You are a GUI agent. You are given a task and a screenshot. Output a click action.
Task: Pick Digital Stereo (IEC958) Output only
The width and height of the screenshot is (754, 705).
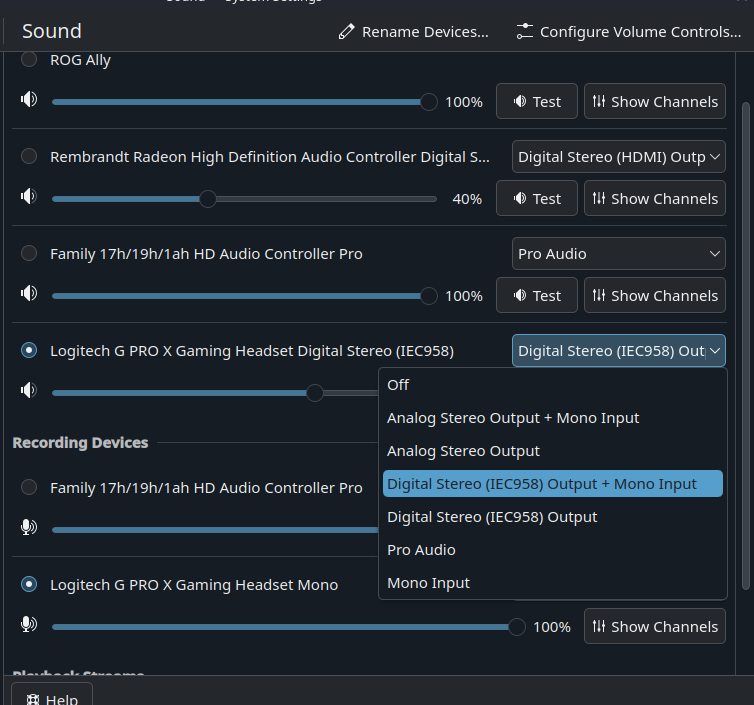(x=553, y=517)
